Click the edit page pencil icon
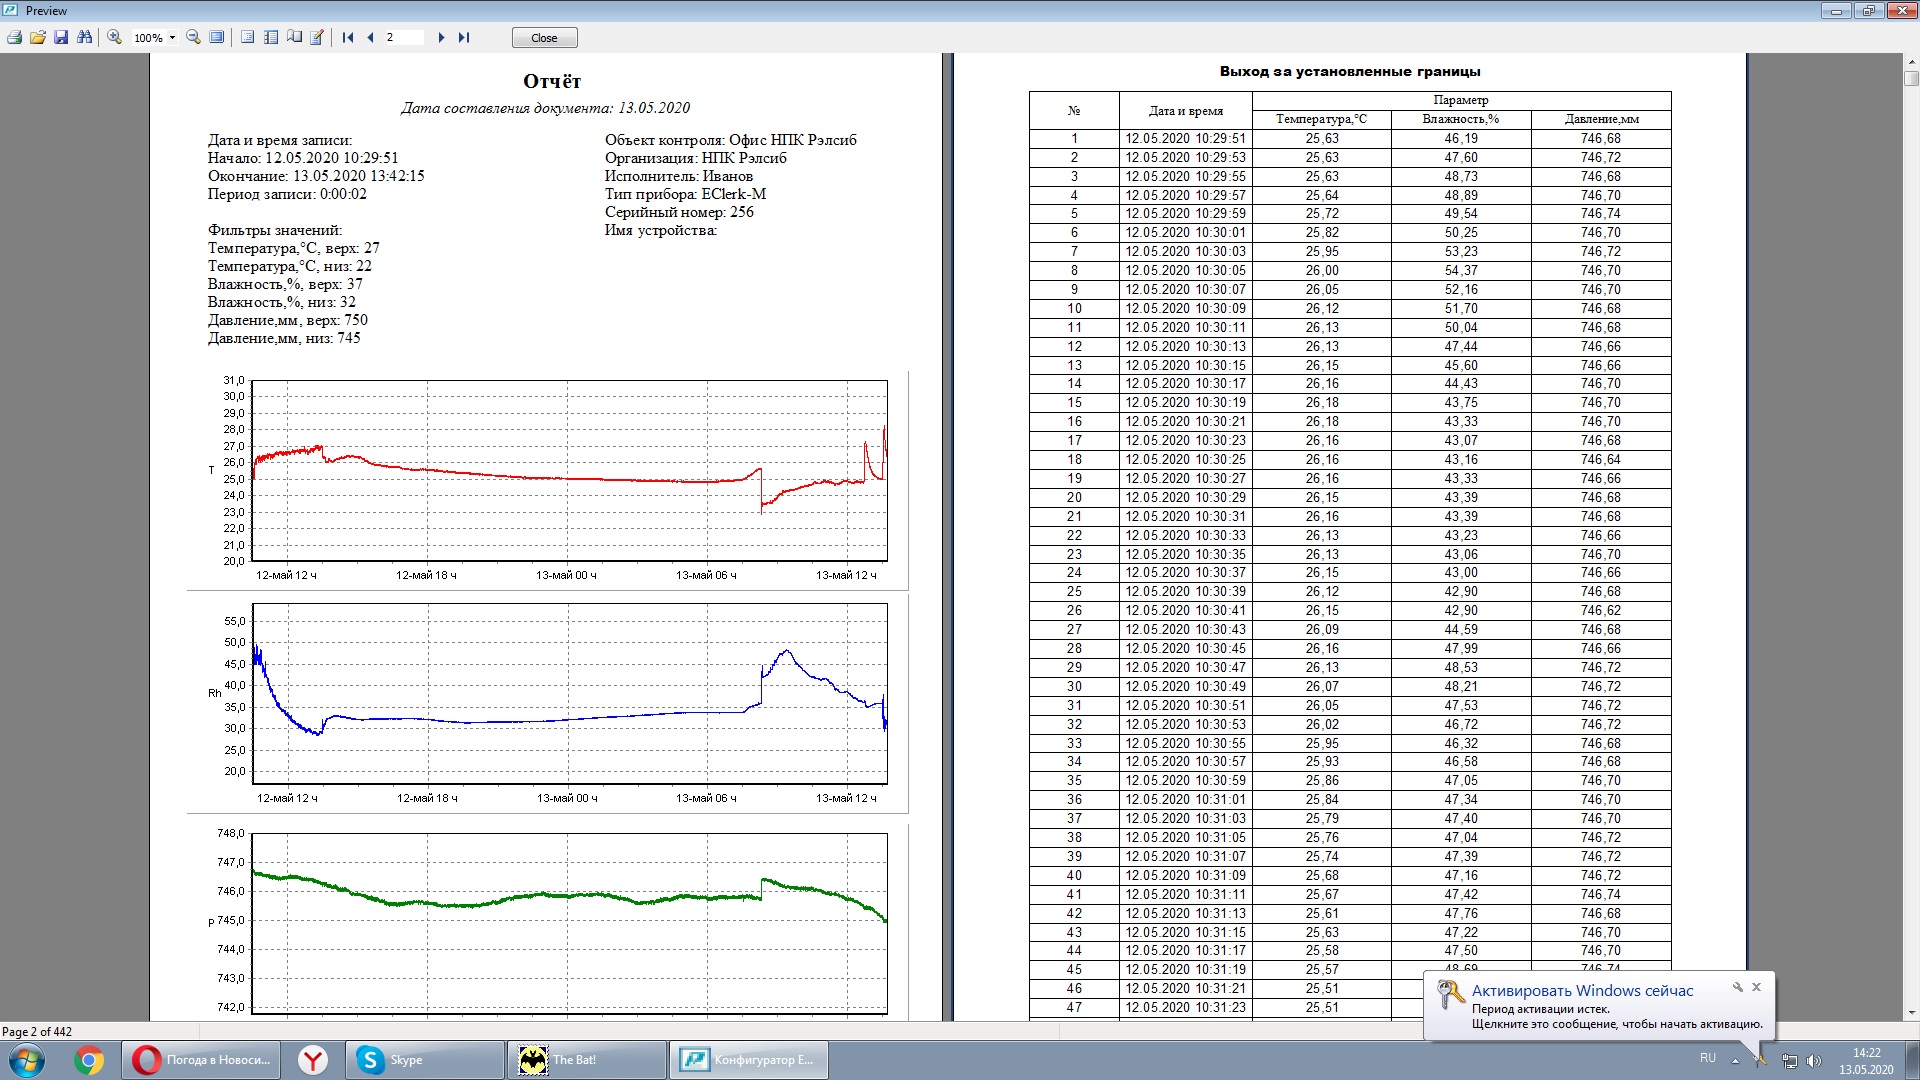 click(317, 37)
